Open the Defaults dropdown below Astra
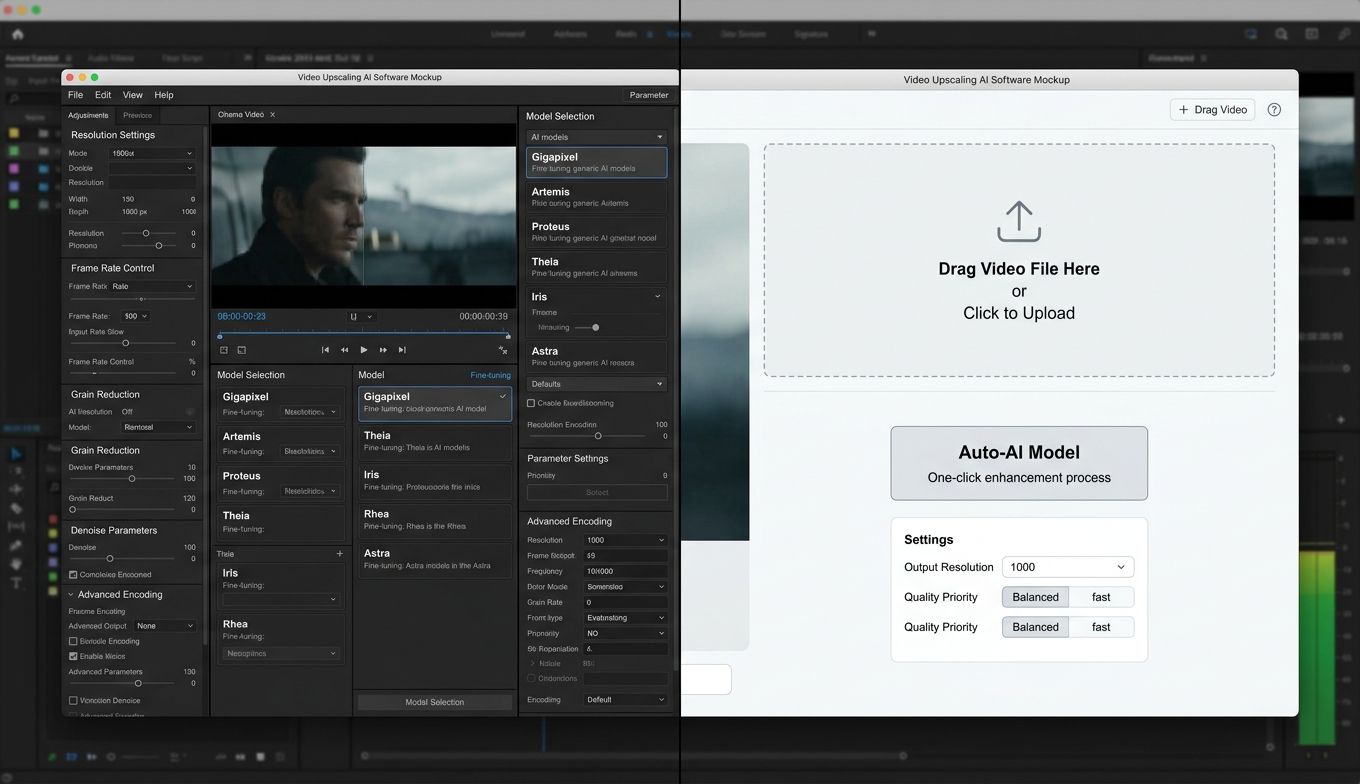 pos(596,384)
